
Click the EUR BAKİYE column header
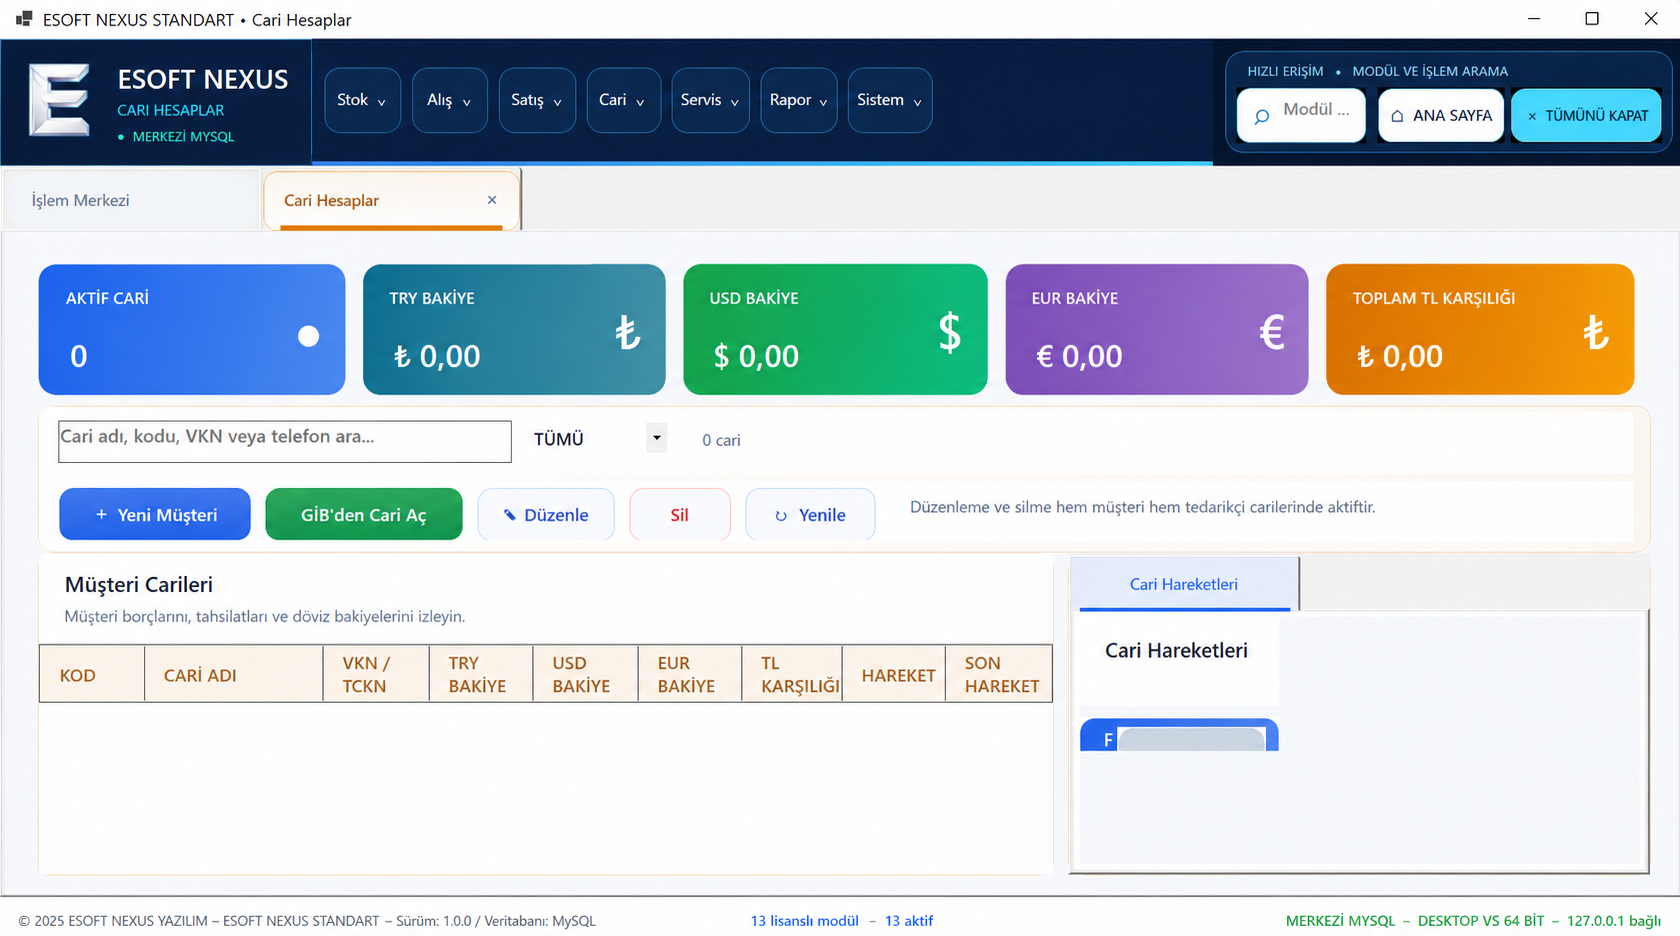pyautogui.click(x=690, y=675)
